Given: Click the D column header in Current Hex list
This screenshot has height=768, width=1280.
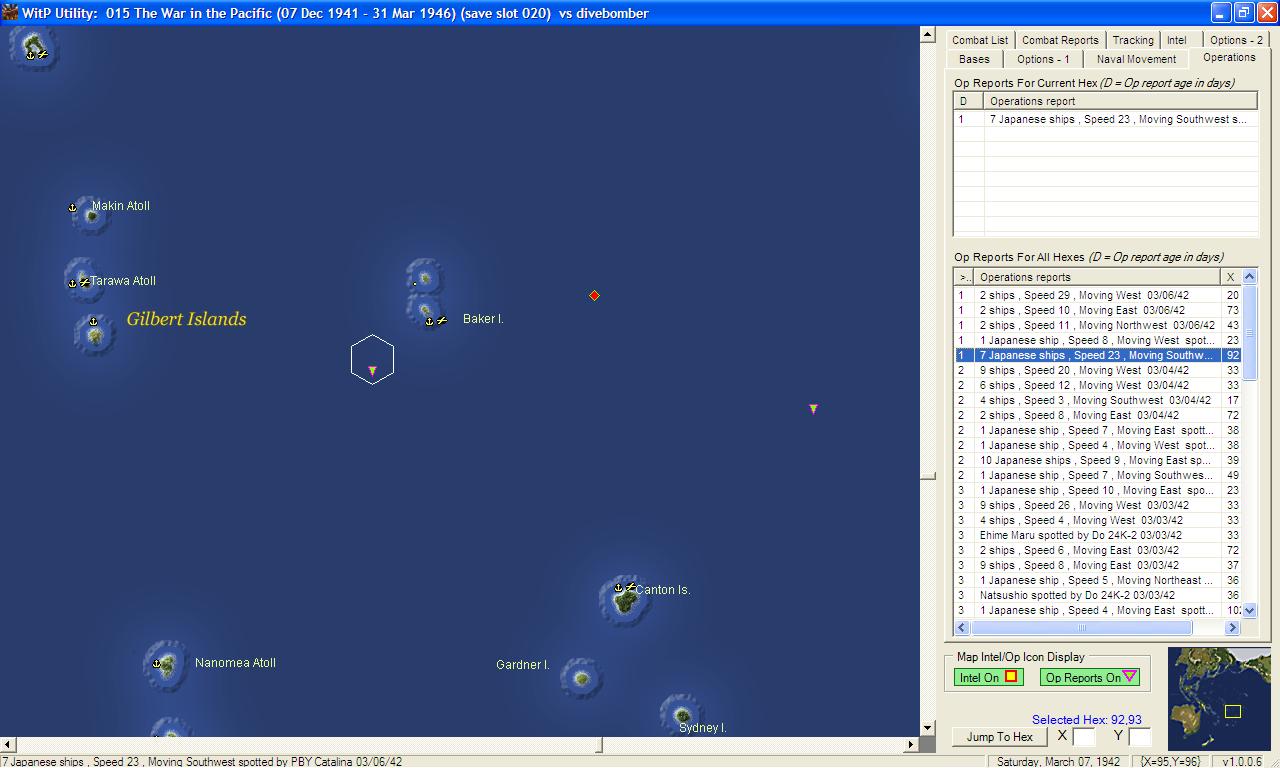Looking at the screenshot, I should (x=968, y=101).
